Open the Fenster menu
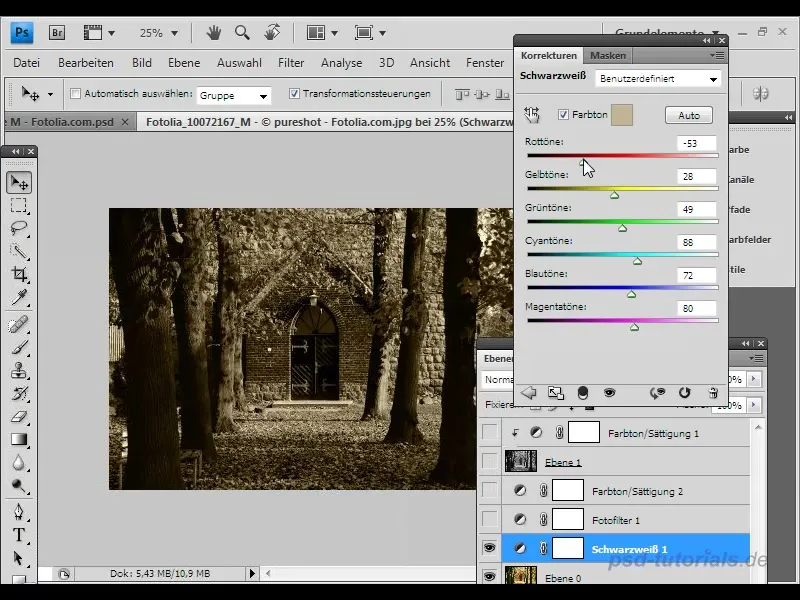Screen dimensions: 800x600 pyautogui.click(x=485, y=63)
